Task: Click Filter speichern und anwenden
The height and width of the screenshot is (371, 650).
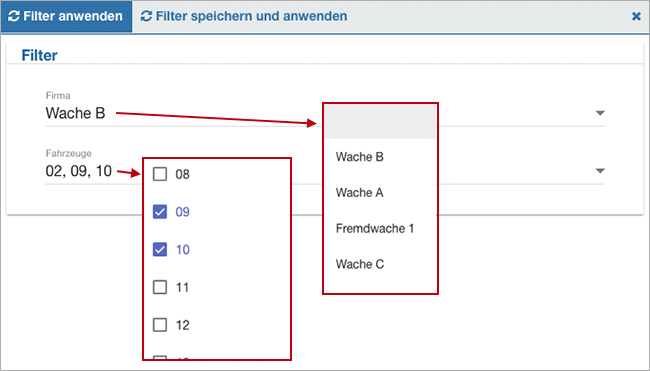Action: [244, 17]
